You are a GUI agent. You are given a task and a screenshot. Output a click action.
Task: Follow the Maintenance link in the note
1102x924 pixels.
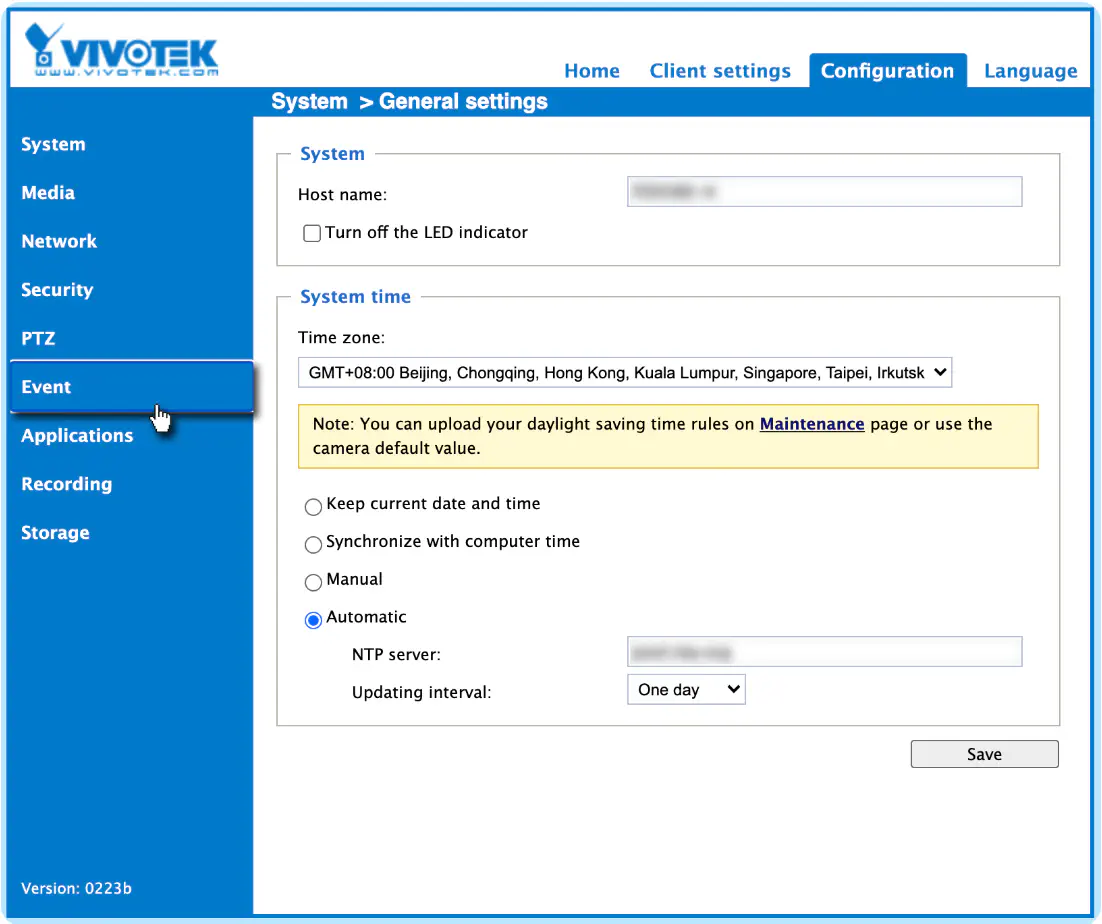pos(812,424)
